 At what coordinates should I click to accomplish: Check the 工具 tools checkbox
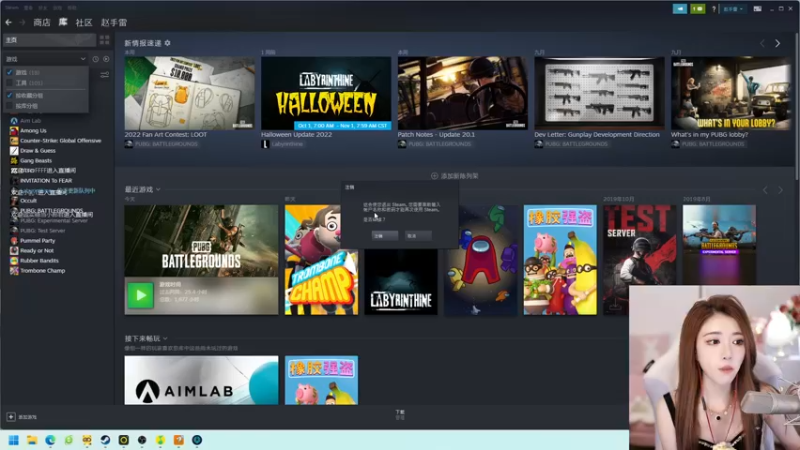9,83
